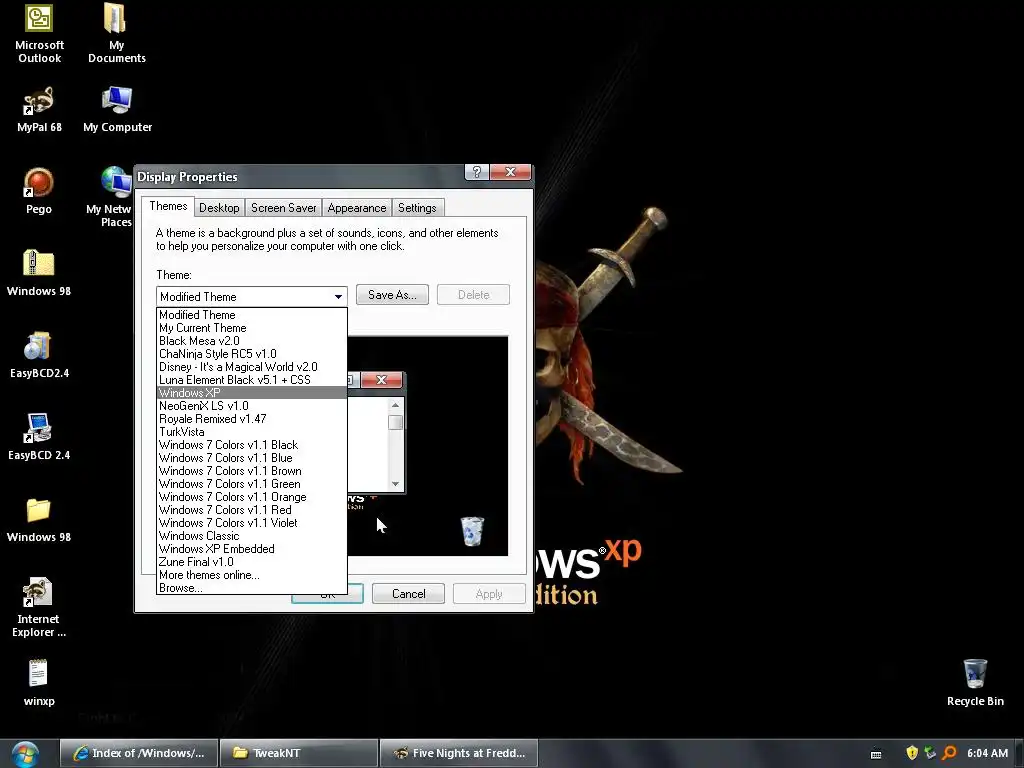Switch to the Appearance tab

pos(357,208)
